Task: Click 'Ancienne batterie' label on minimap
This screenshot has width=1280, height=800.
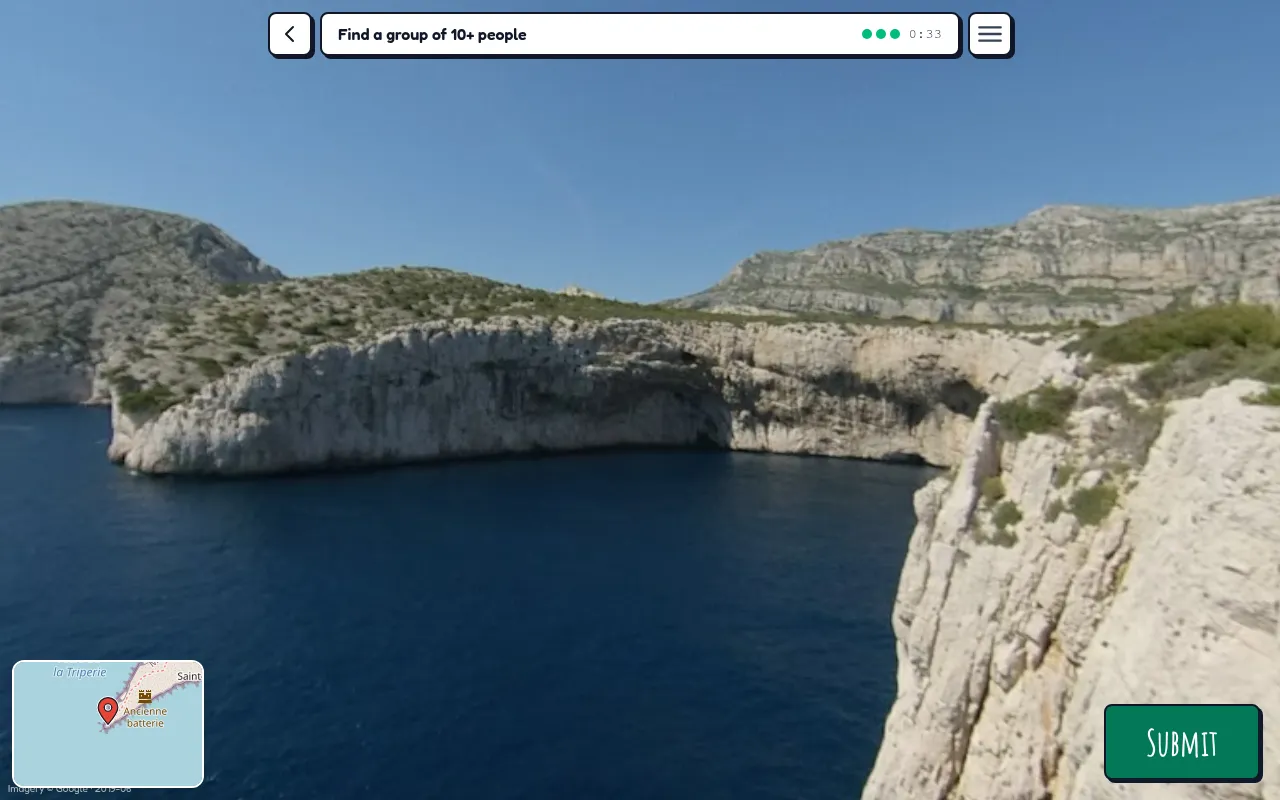Action: point(145,717)
